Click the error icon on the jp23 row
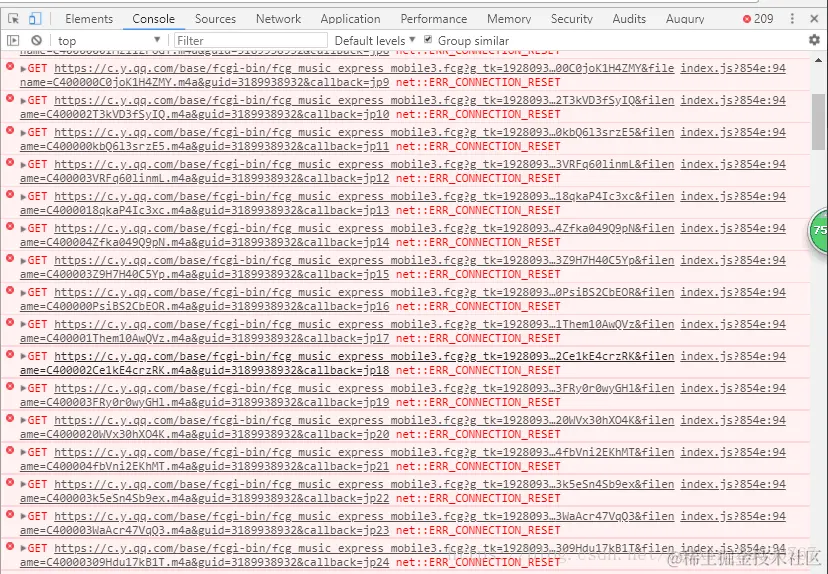Screen dimensions: 828x574 (x=10, y=514)
